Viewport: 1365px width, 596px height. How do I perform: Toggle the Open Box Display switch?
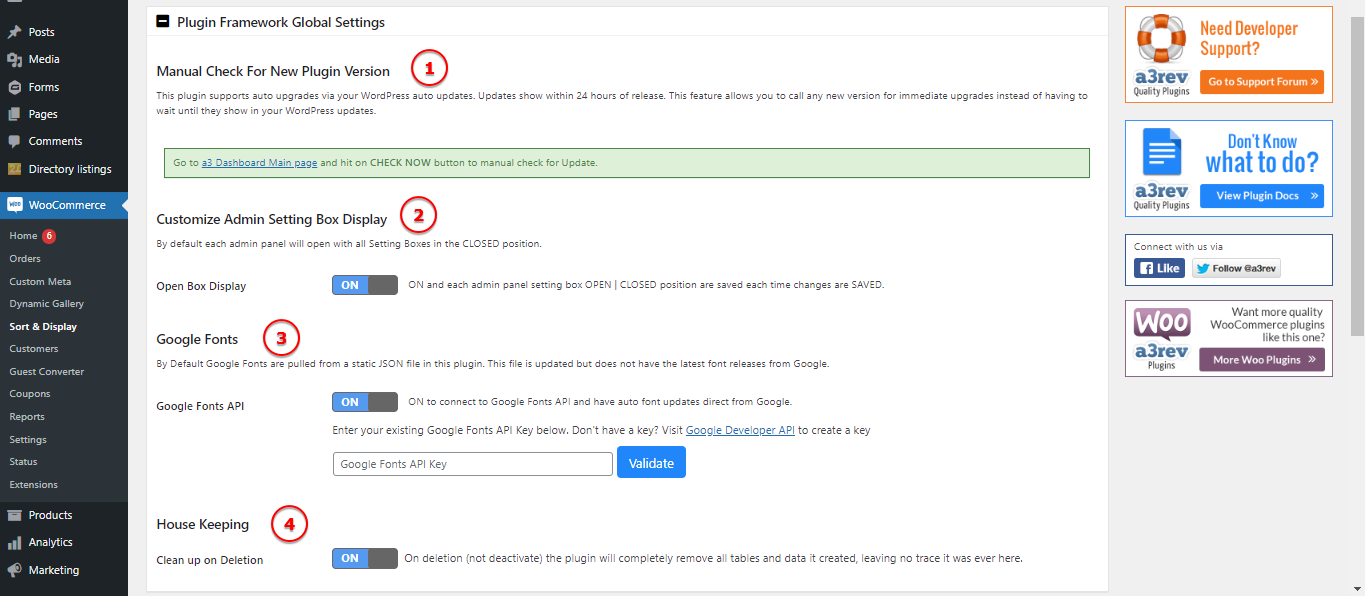point(364,285)
